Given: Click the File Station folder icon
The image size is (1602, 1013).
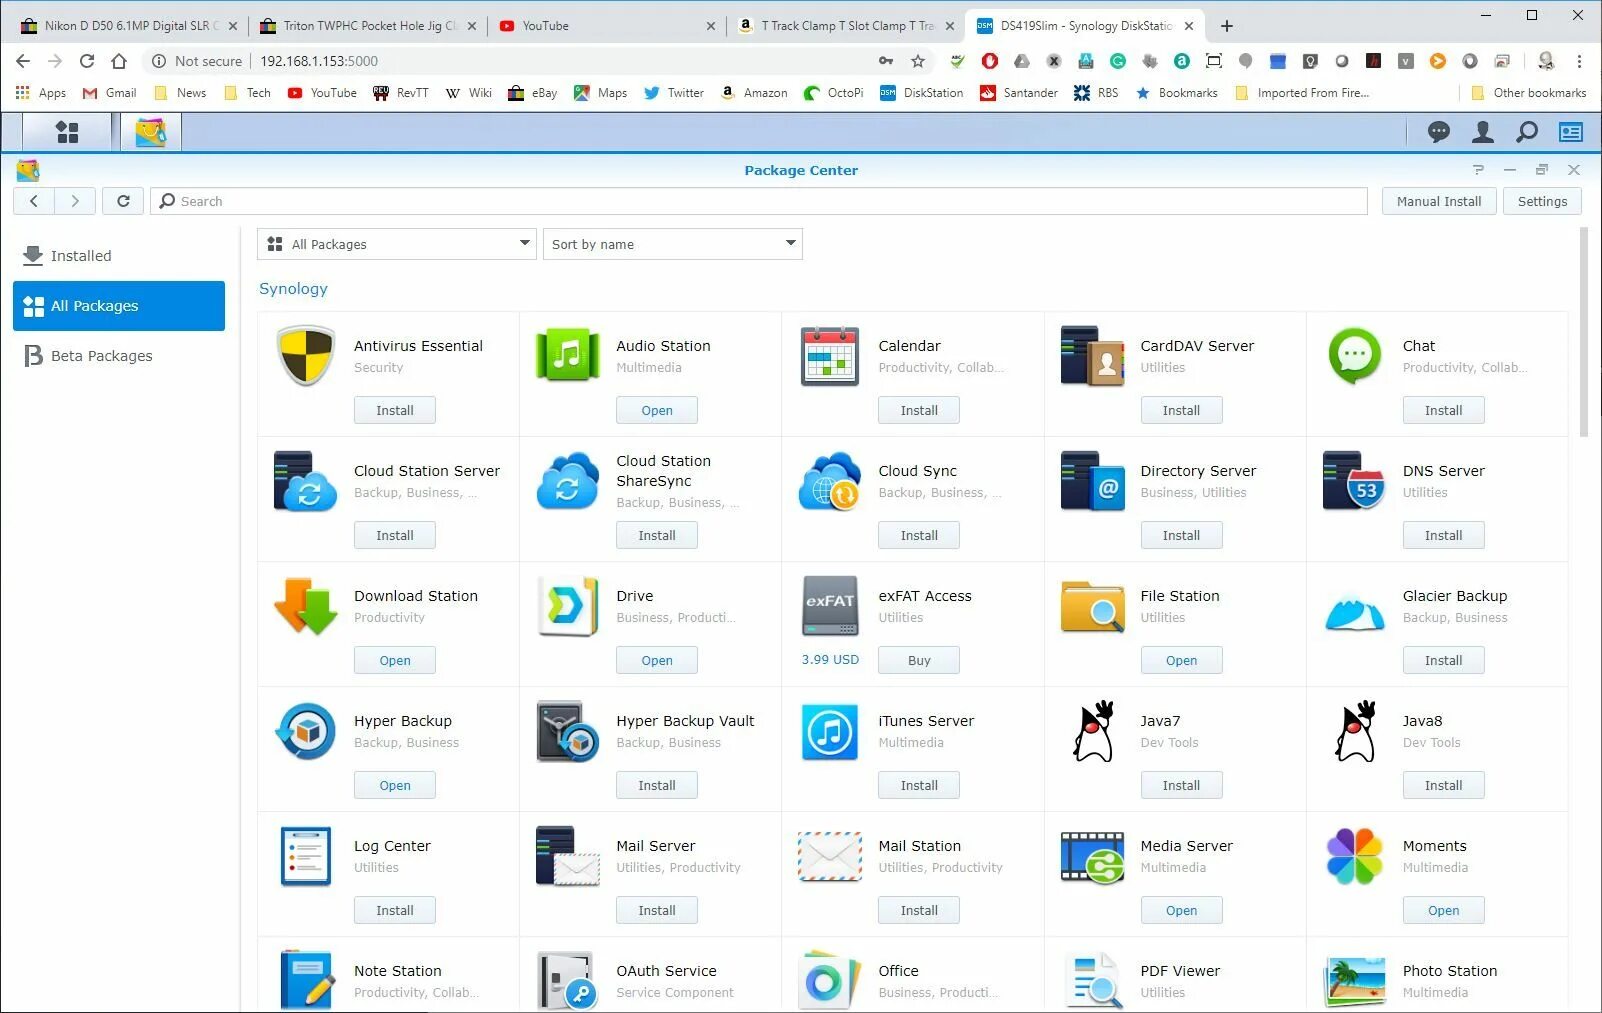Looking at the screenshot, I should [x=1092, y=606].
